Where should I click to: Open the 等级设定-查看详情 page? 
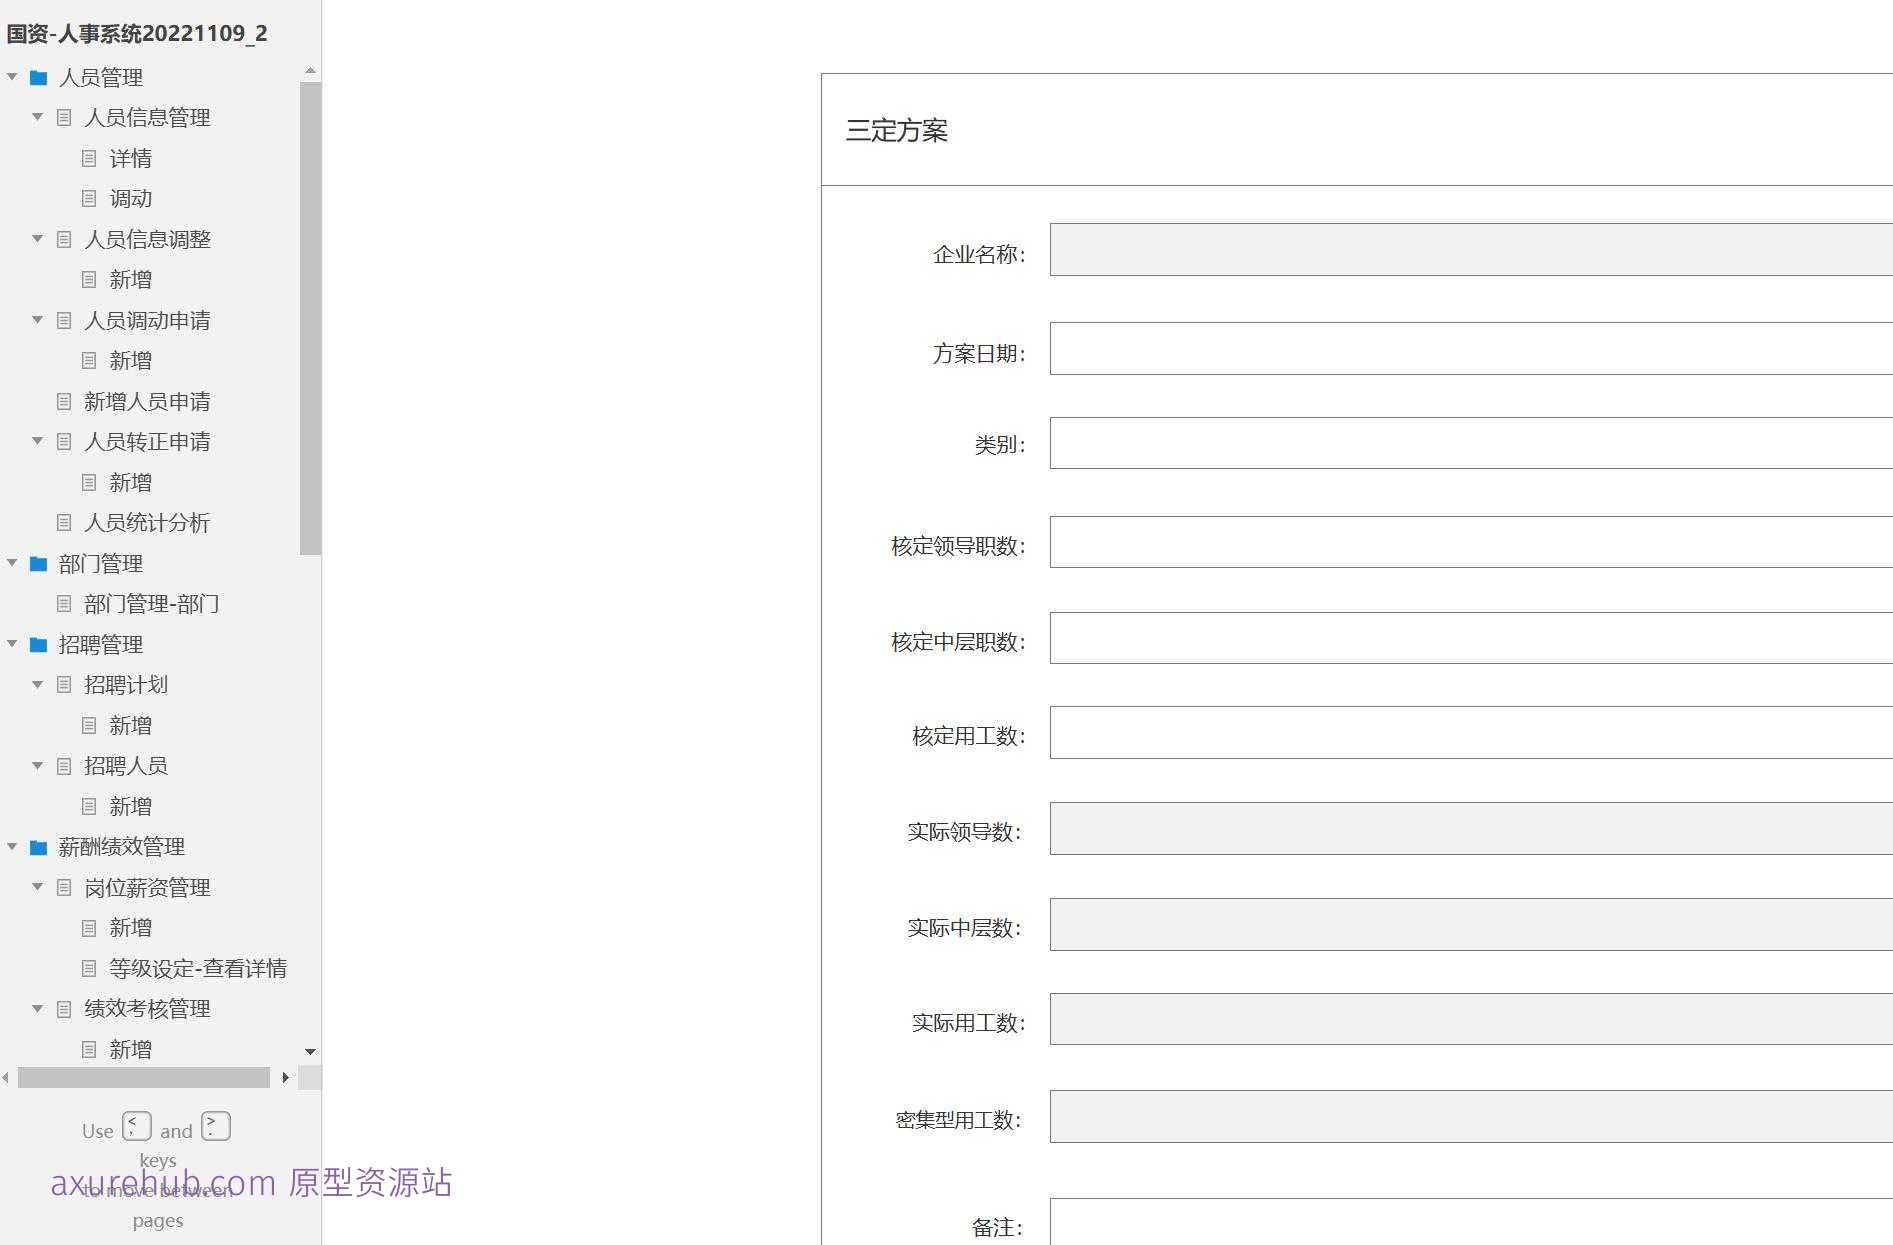(x=199, y=968)
